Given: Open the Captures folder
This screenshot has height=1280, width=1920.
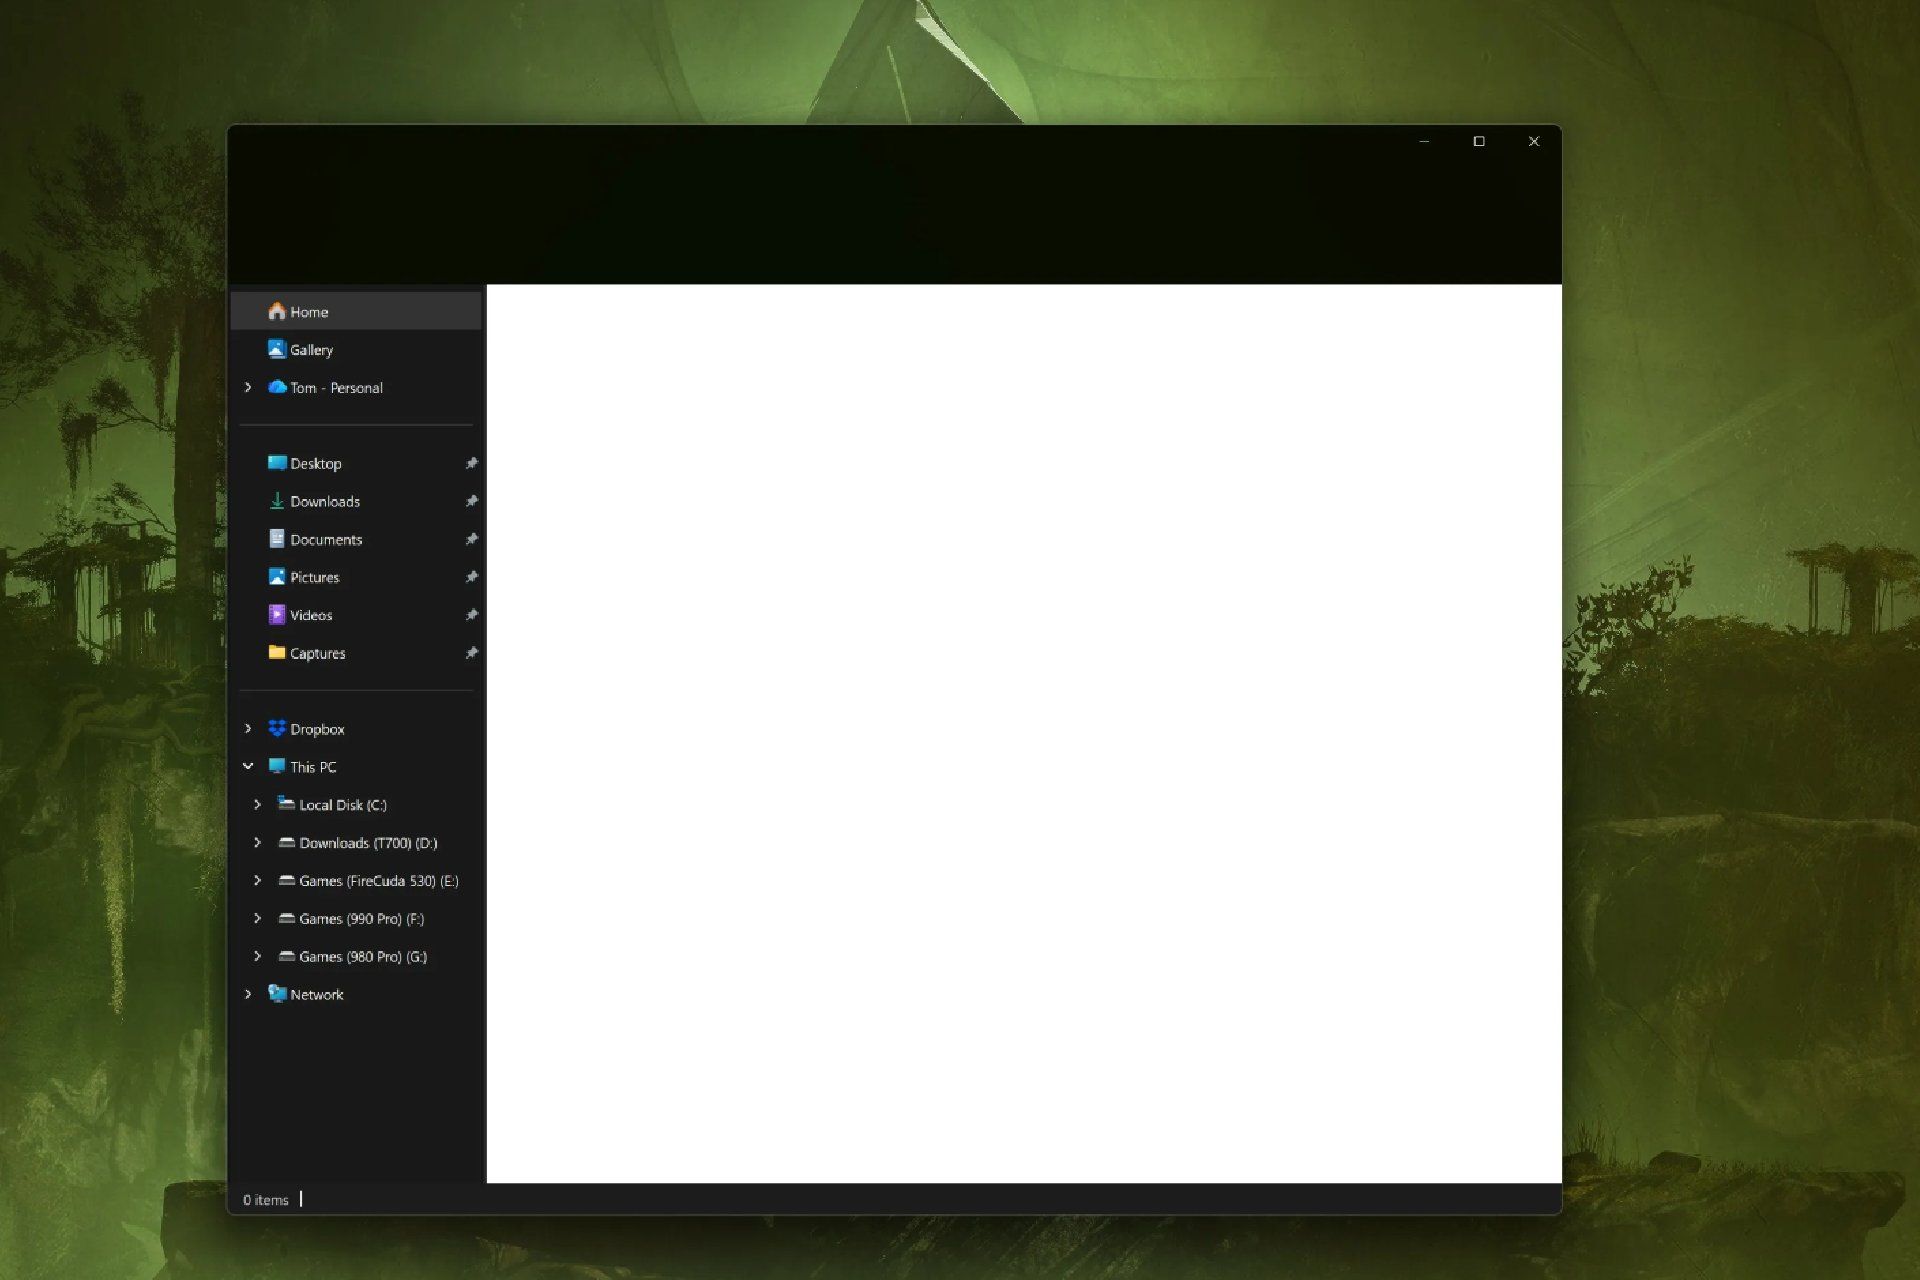Looking at the screenshot, I should (317, 654).
